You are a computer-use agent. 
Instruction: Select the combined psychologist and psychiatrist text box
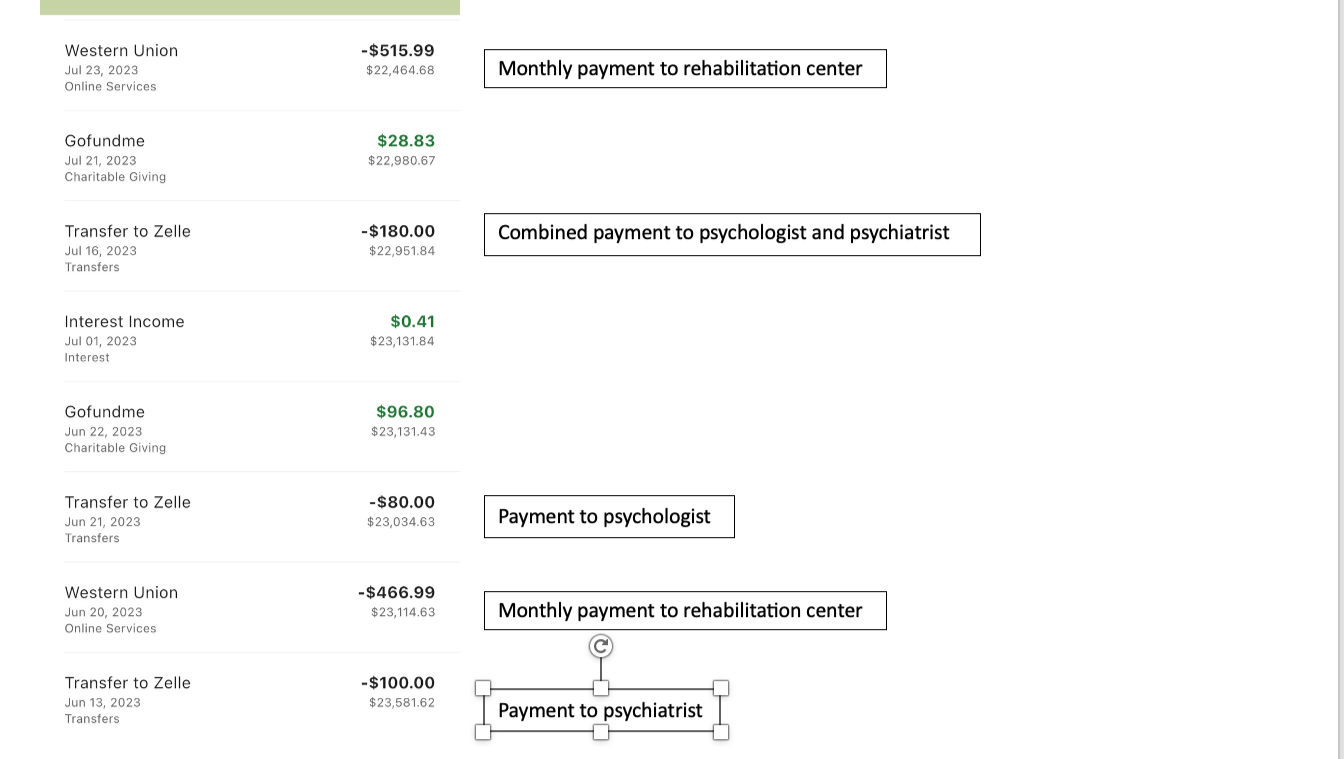(732, 234)
